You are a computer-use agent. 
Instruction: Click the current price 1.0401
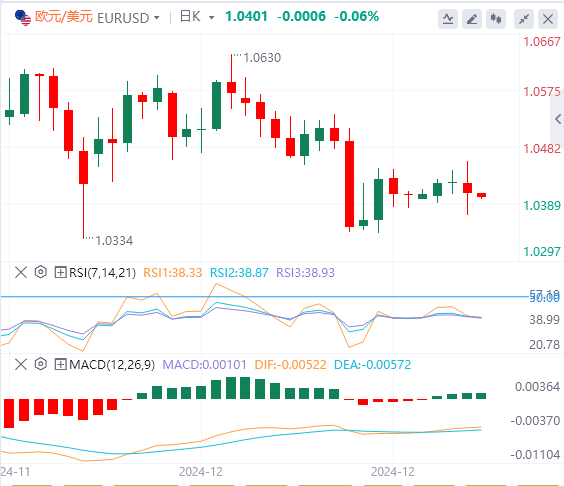[246, 17]
